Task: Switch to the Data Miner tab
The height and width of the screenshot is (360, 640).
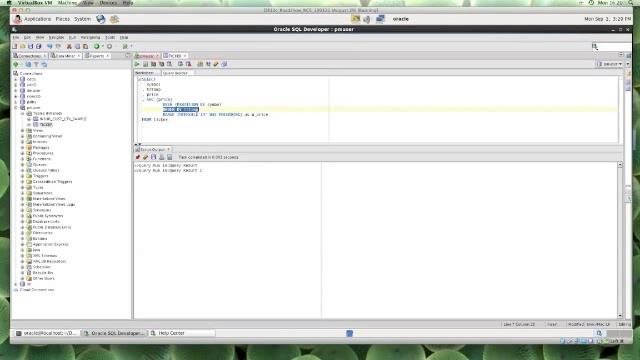Action: (x=66, y=56)
